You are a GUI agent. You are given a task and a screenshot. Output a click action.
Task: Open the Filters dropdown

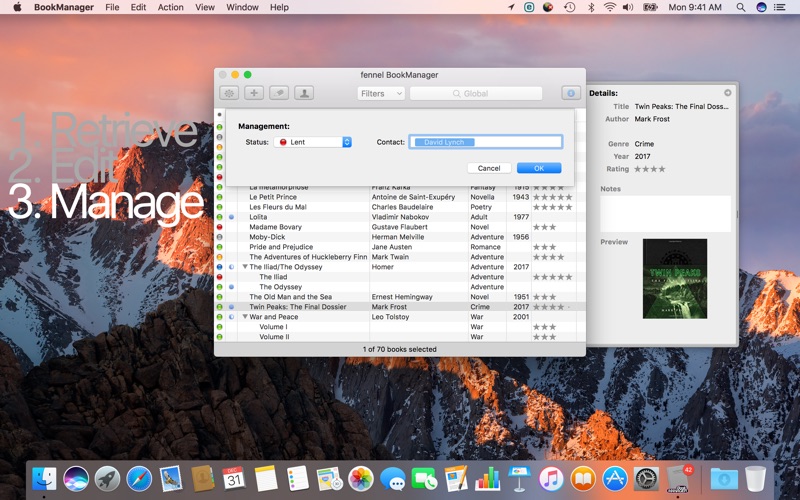381,93
